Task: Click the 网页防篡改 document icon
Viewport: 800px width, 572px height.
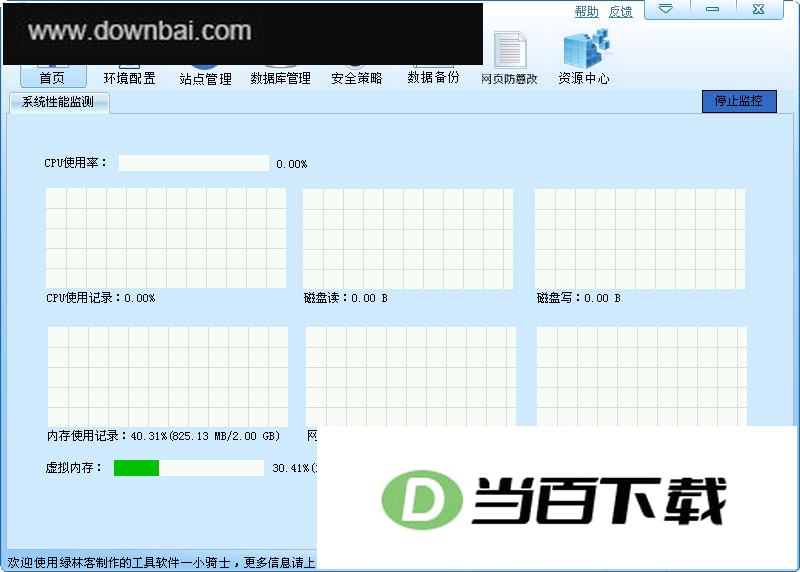Action: pos(510,50)
